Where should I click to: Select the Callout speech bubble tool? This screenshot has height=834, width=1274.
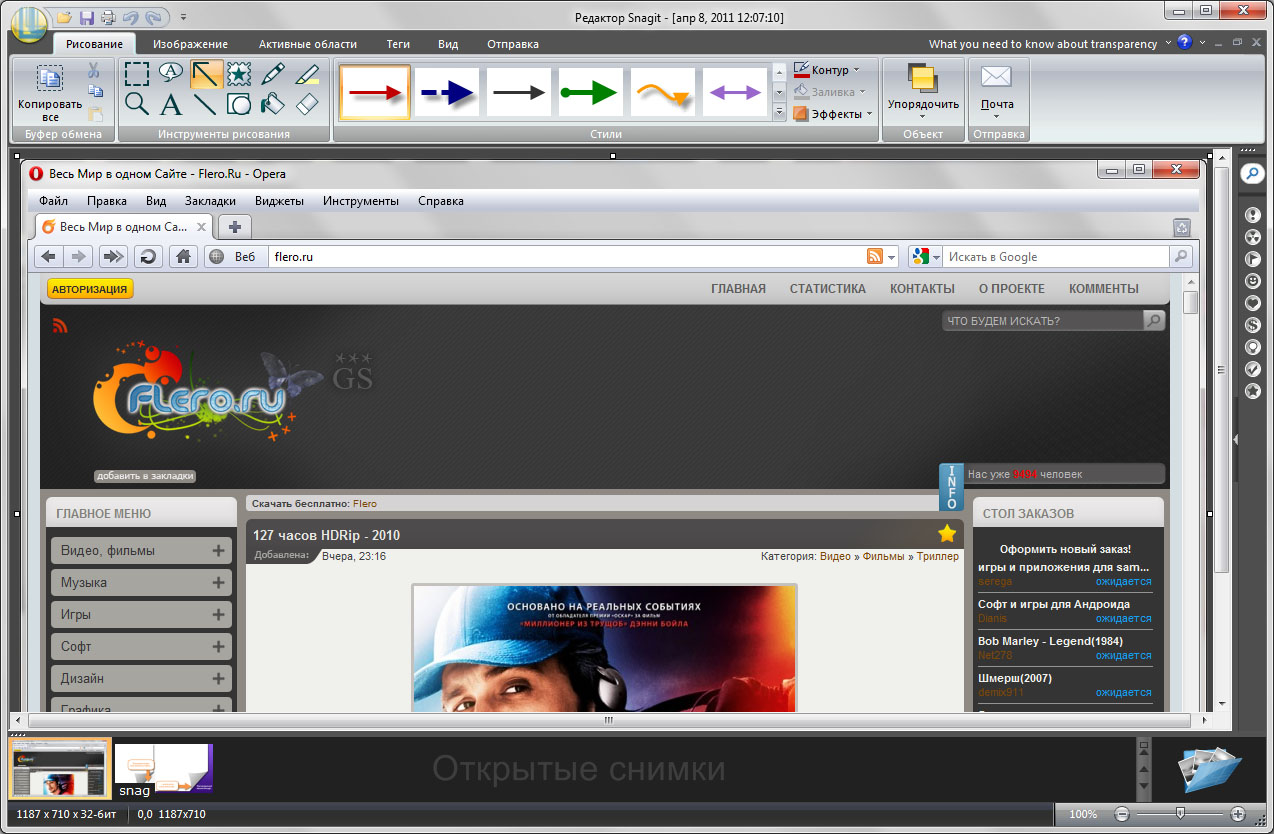171,74
